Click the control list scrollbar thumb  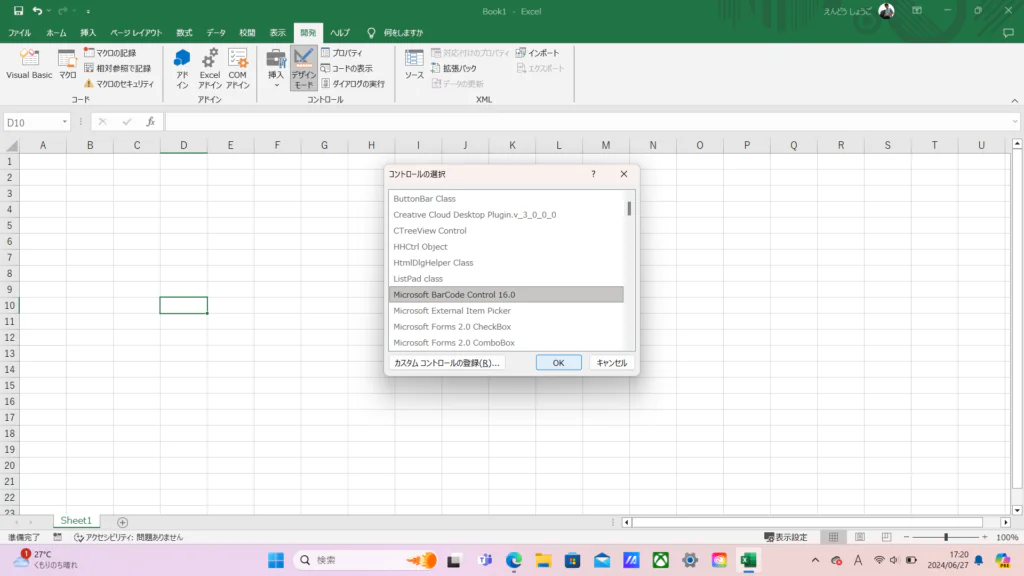pos(629,208)
